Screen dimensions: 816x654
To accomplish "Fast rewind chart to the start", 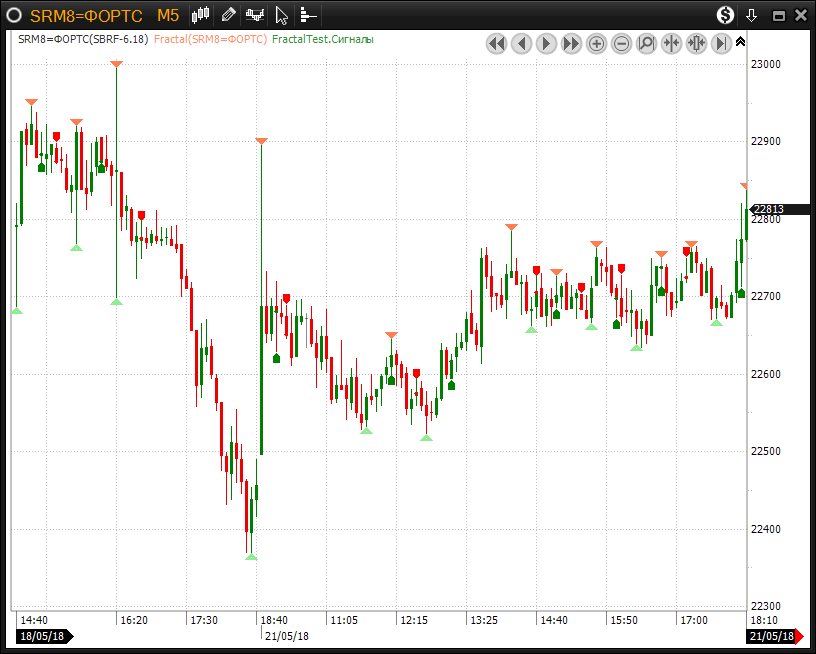I will click(496, 43).
